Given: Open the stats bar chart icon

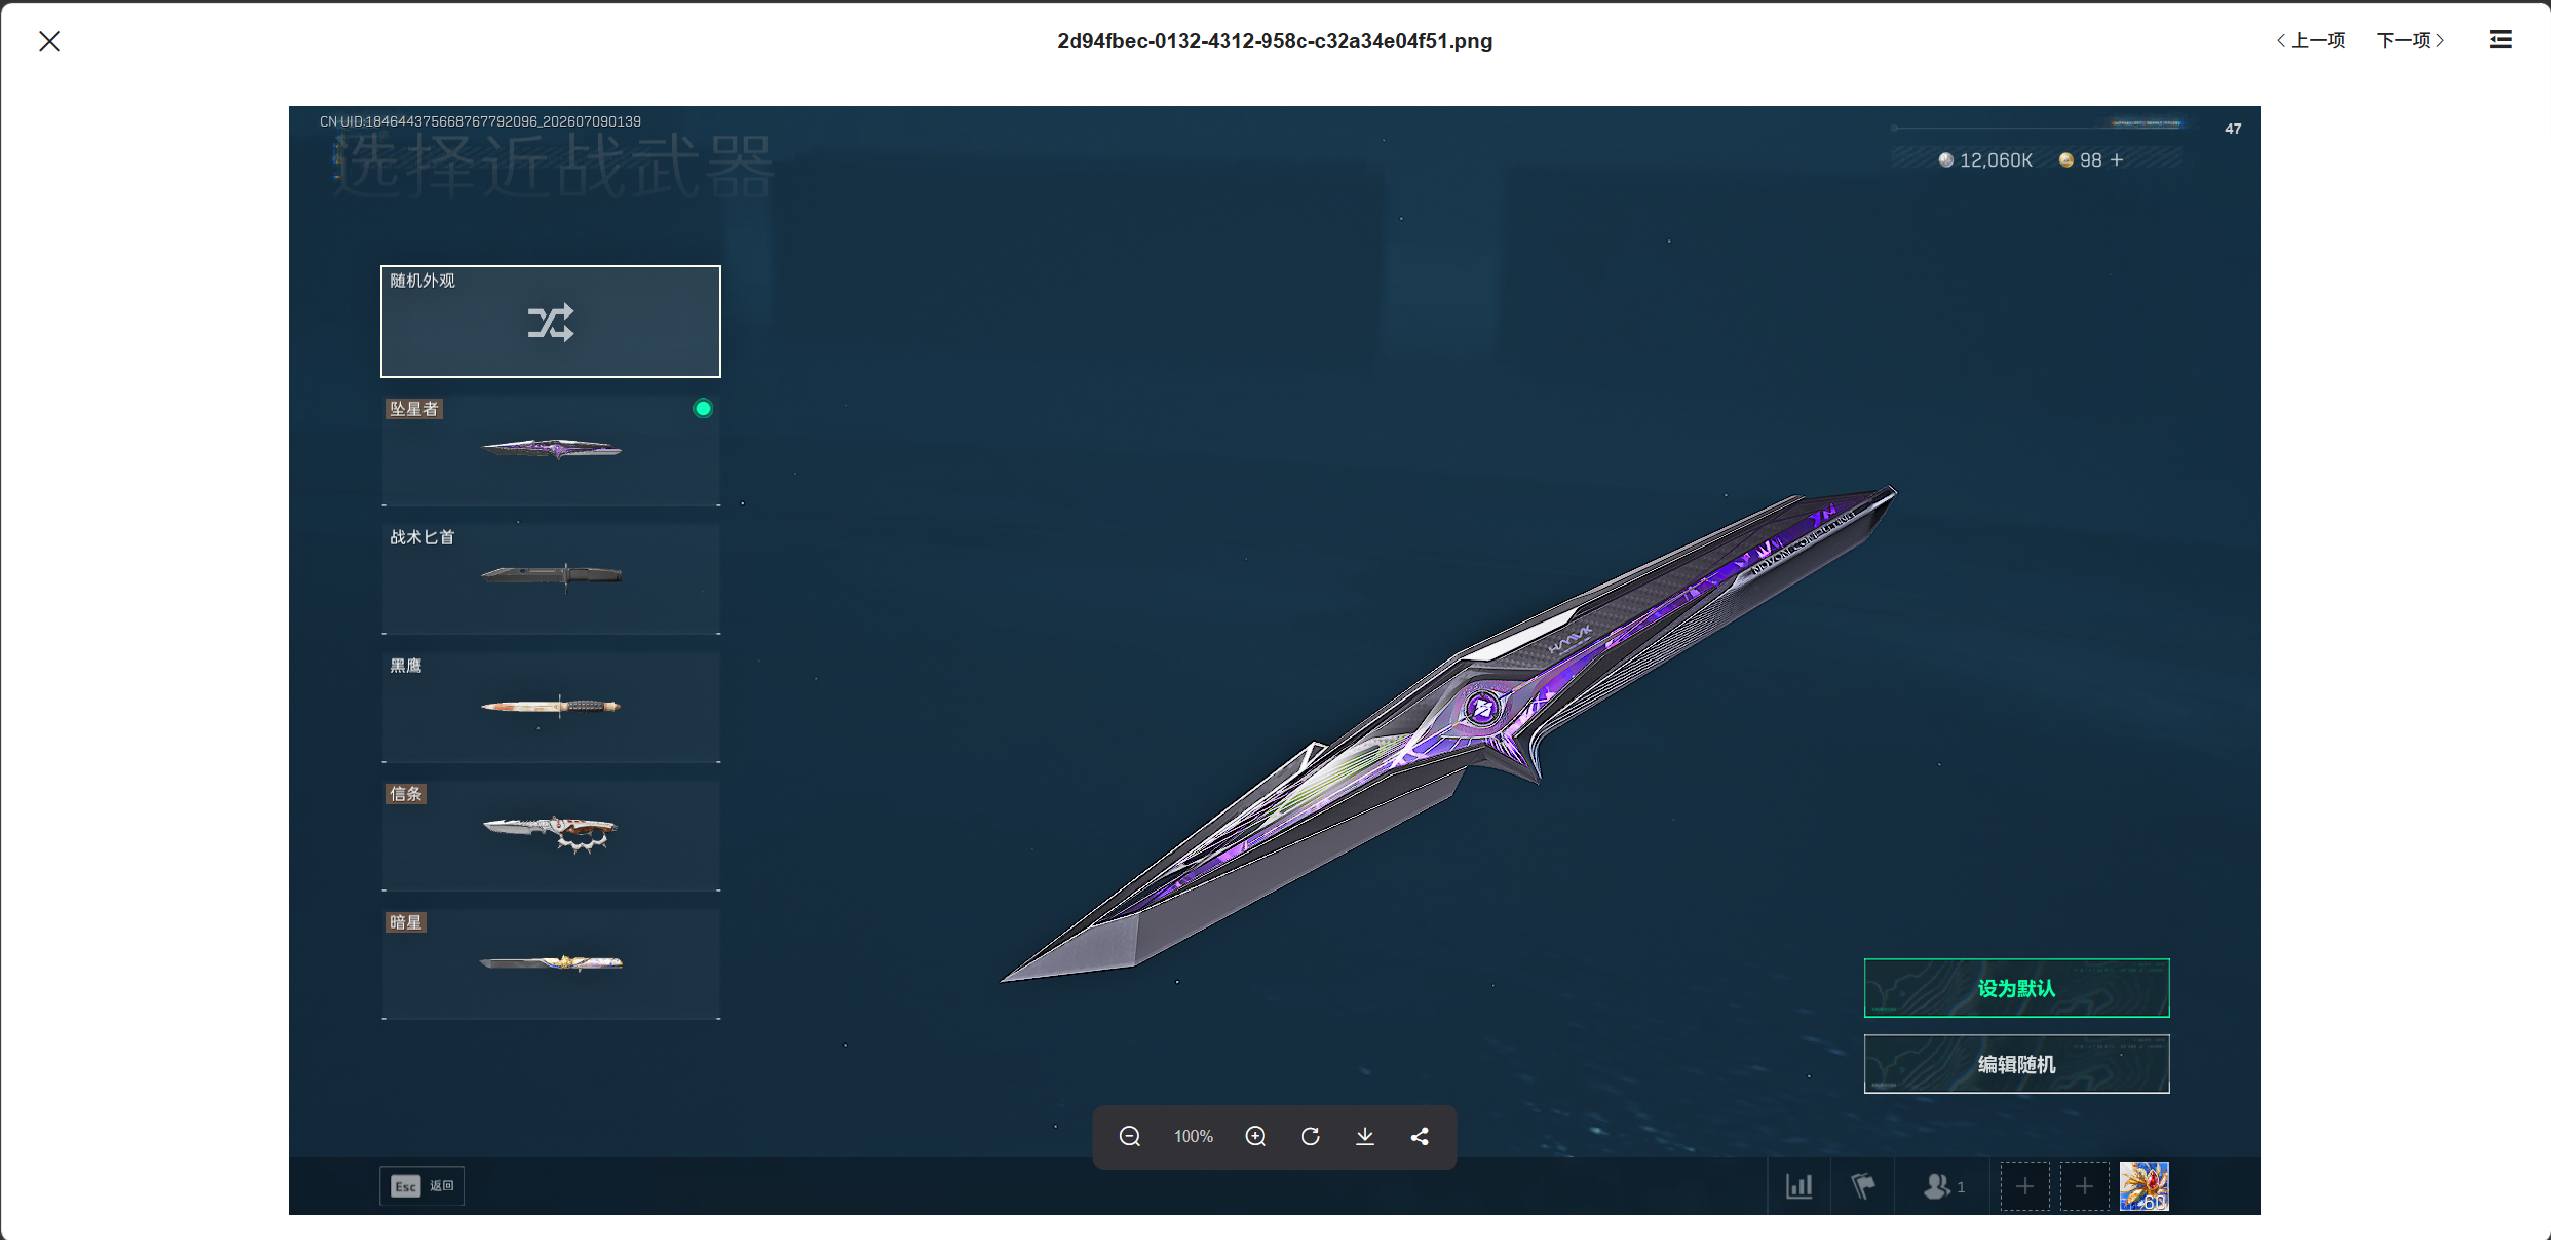Looking at the screenshot, I should click(1799, 1186).
